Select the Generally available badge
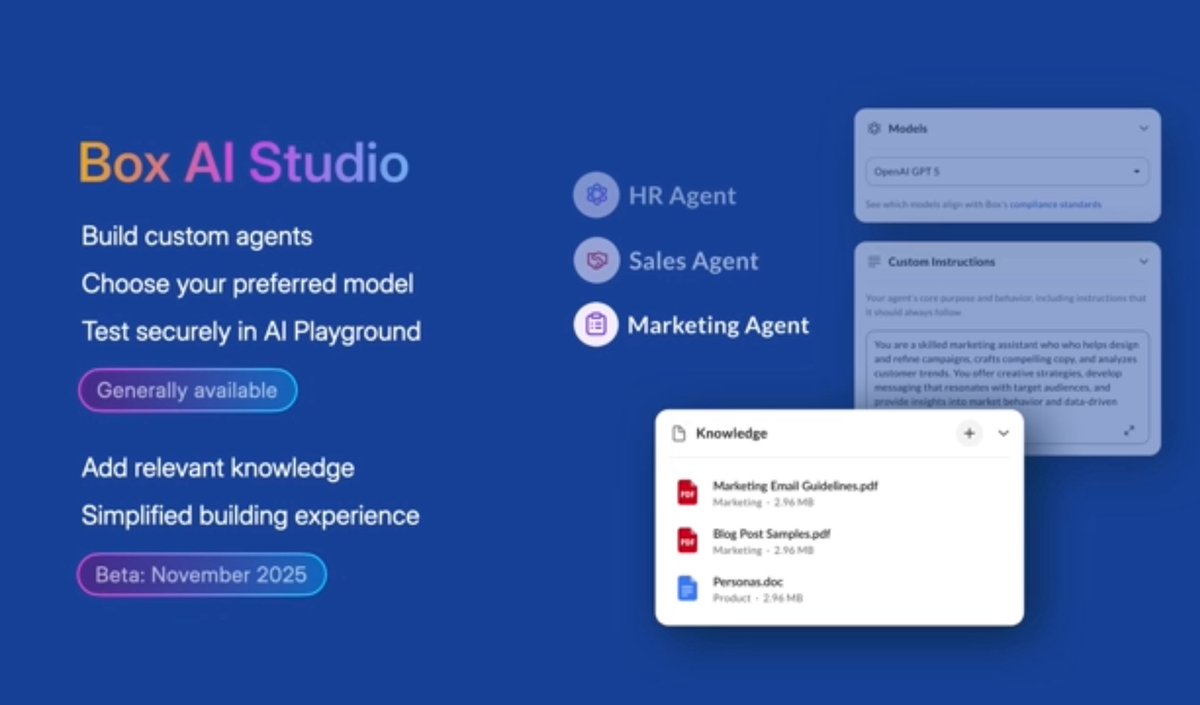 pyautogui.click(x=187, y=390)
